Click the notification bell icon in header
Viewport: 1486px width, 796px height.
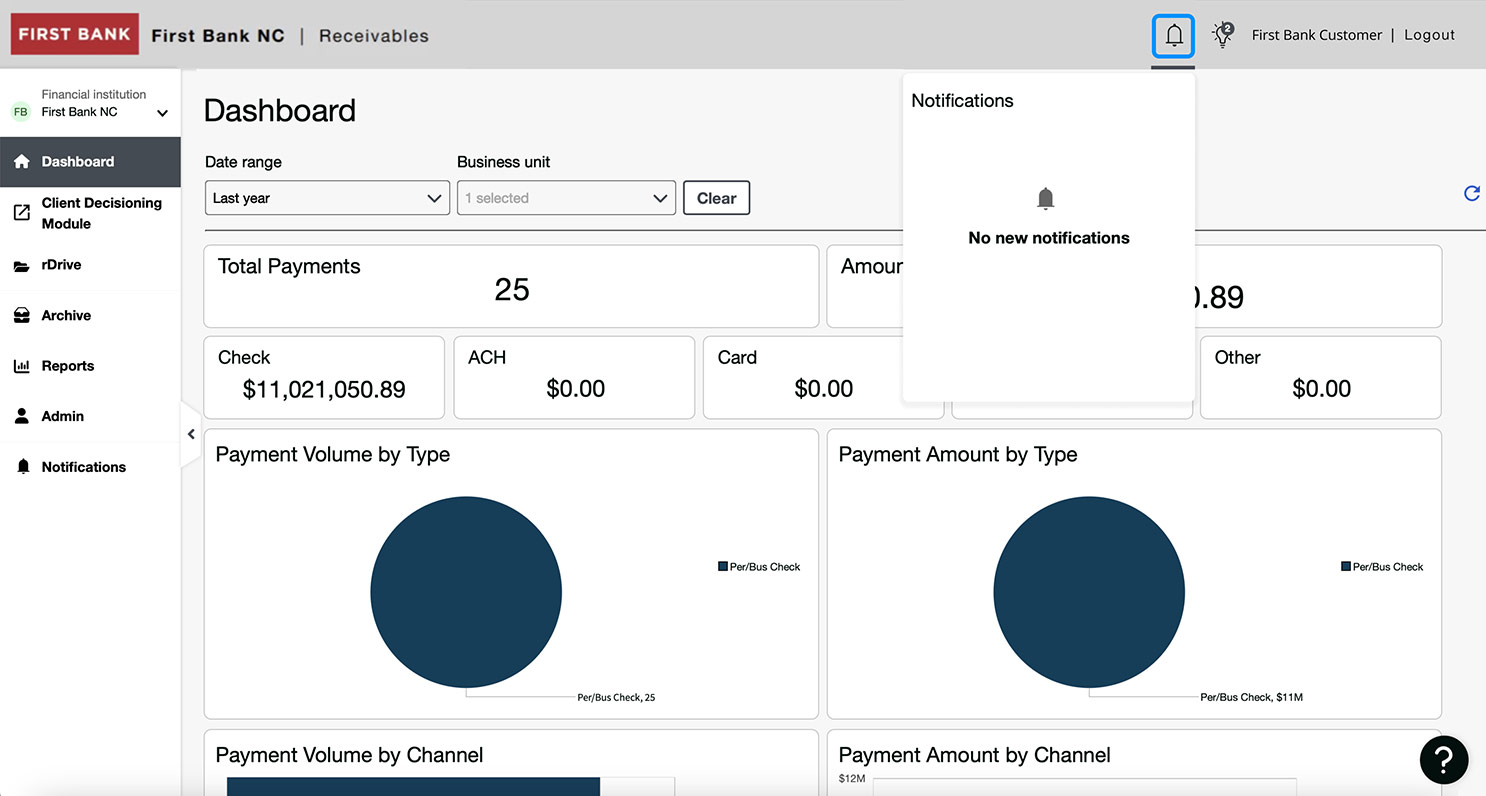pyautogui.click(x=1174, y=36)
